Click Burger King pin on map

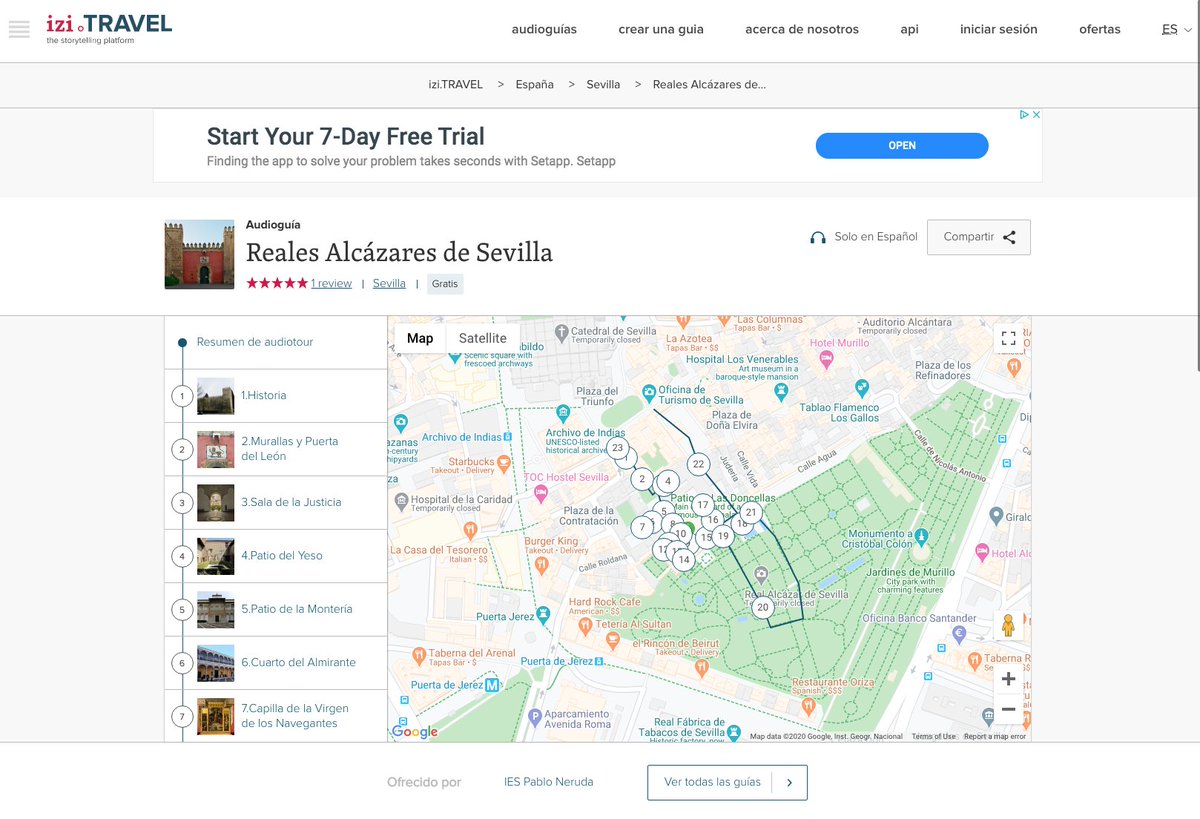pyautogui.click(x=542, y=565)
